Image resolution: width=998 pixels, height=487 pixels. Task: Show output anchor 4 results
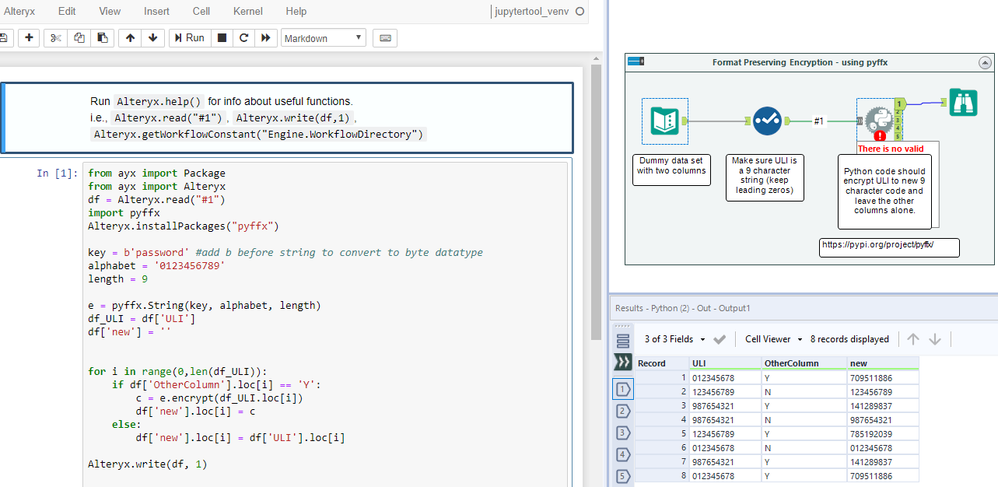[x=622, y=455]
